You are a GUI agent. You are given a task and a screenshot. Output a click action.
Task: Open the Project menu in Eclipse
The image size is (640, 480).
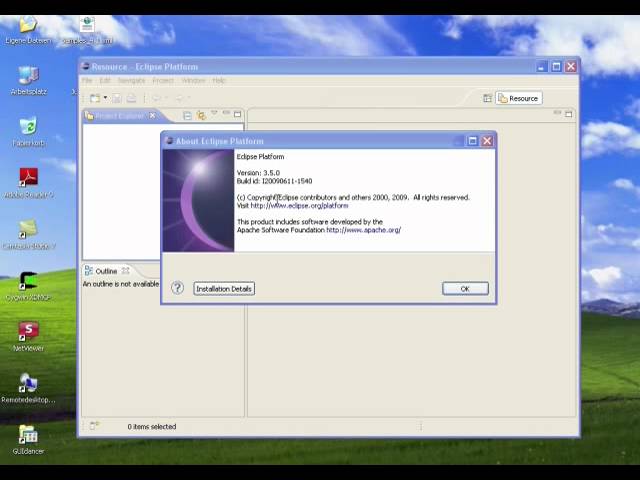coord(163,80)
